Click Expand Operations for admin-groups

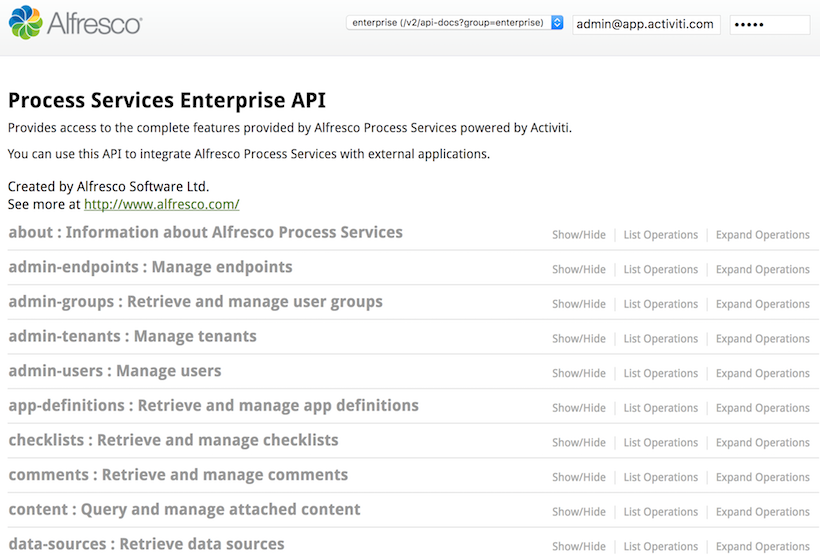[762, 304]
